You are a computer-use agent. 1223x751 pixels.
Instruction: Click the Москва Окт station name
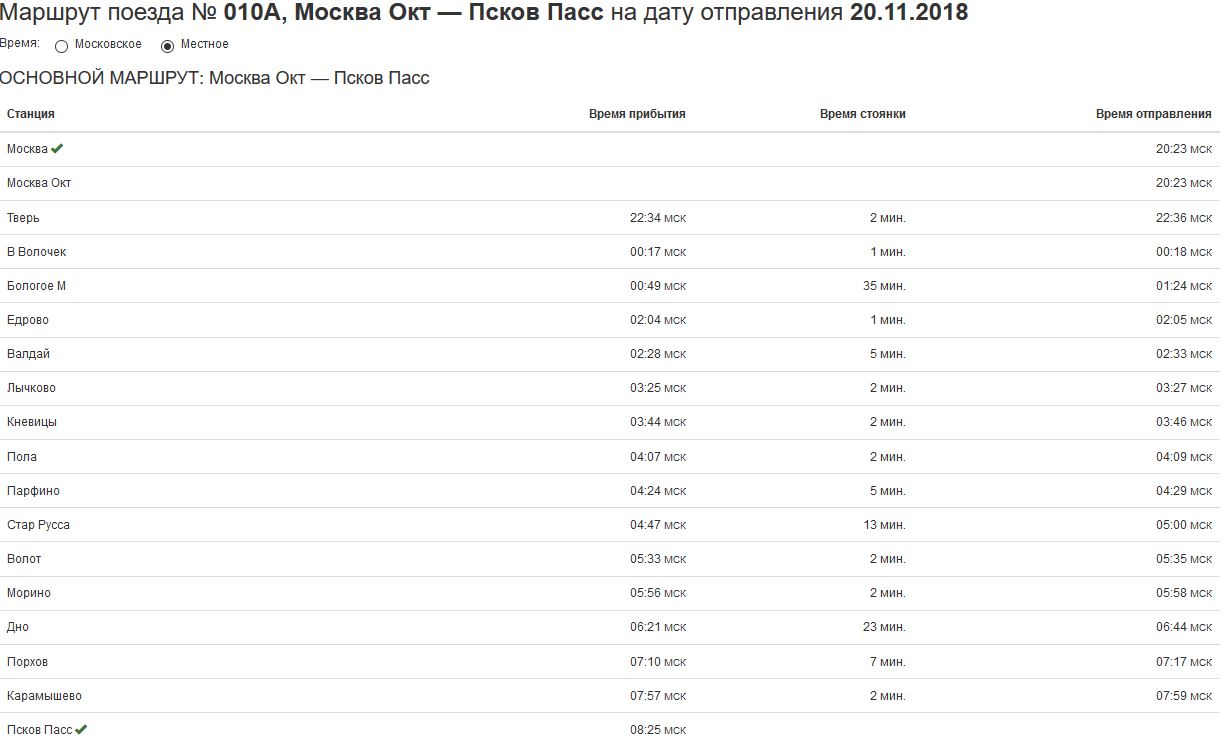pos(39,183)
